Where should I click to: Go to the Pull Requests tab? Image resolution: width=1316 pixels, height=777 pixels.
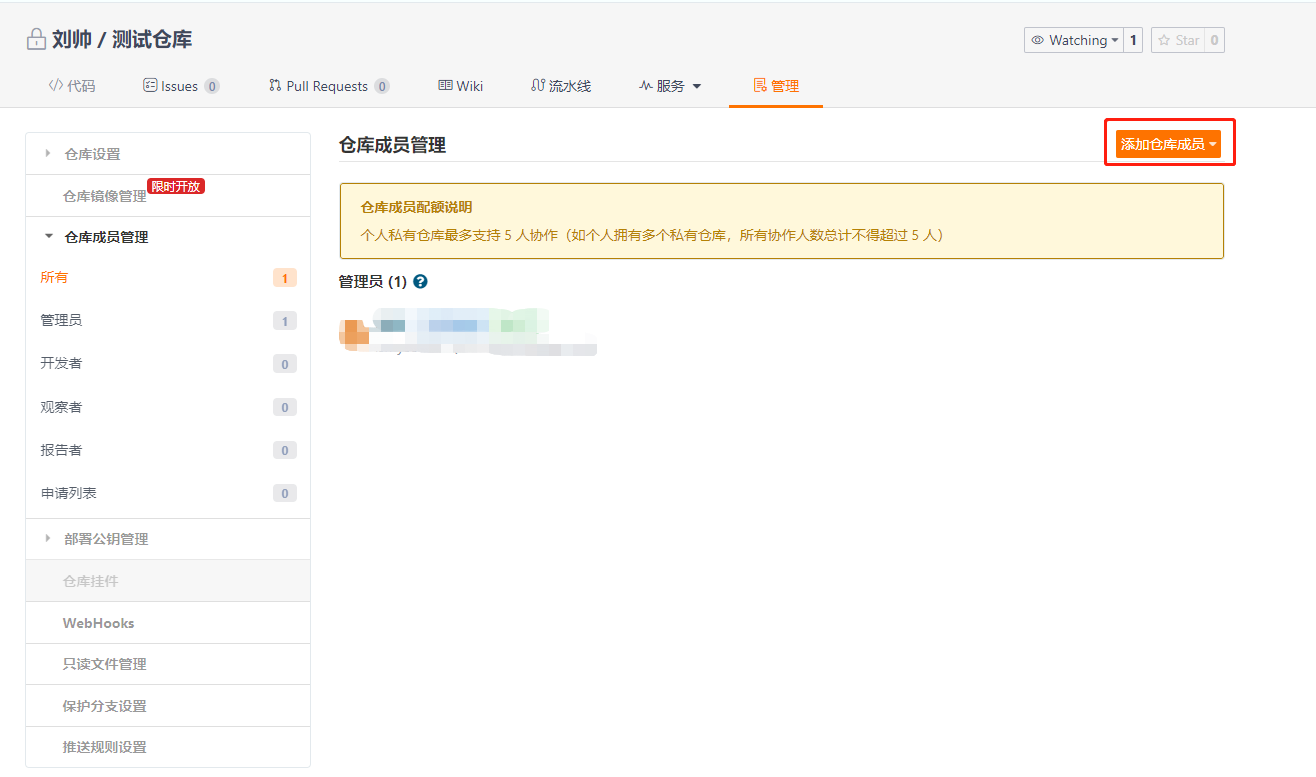(x=329, y=86)
